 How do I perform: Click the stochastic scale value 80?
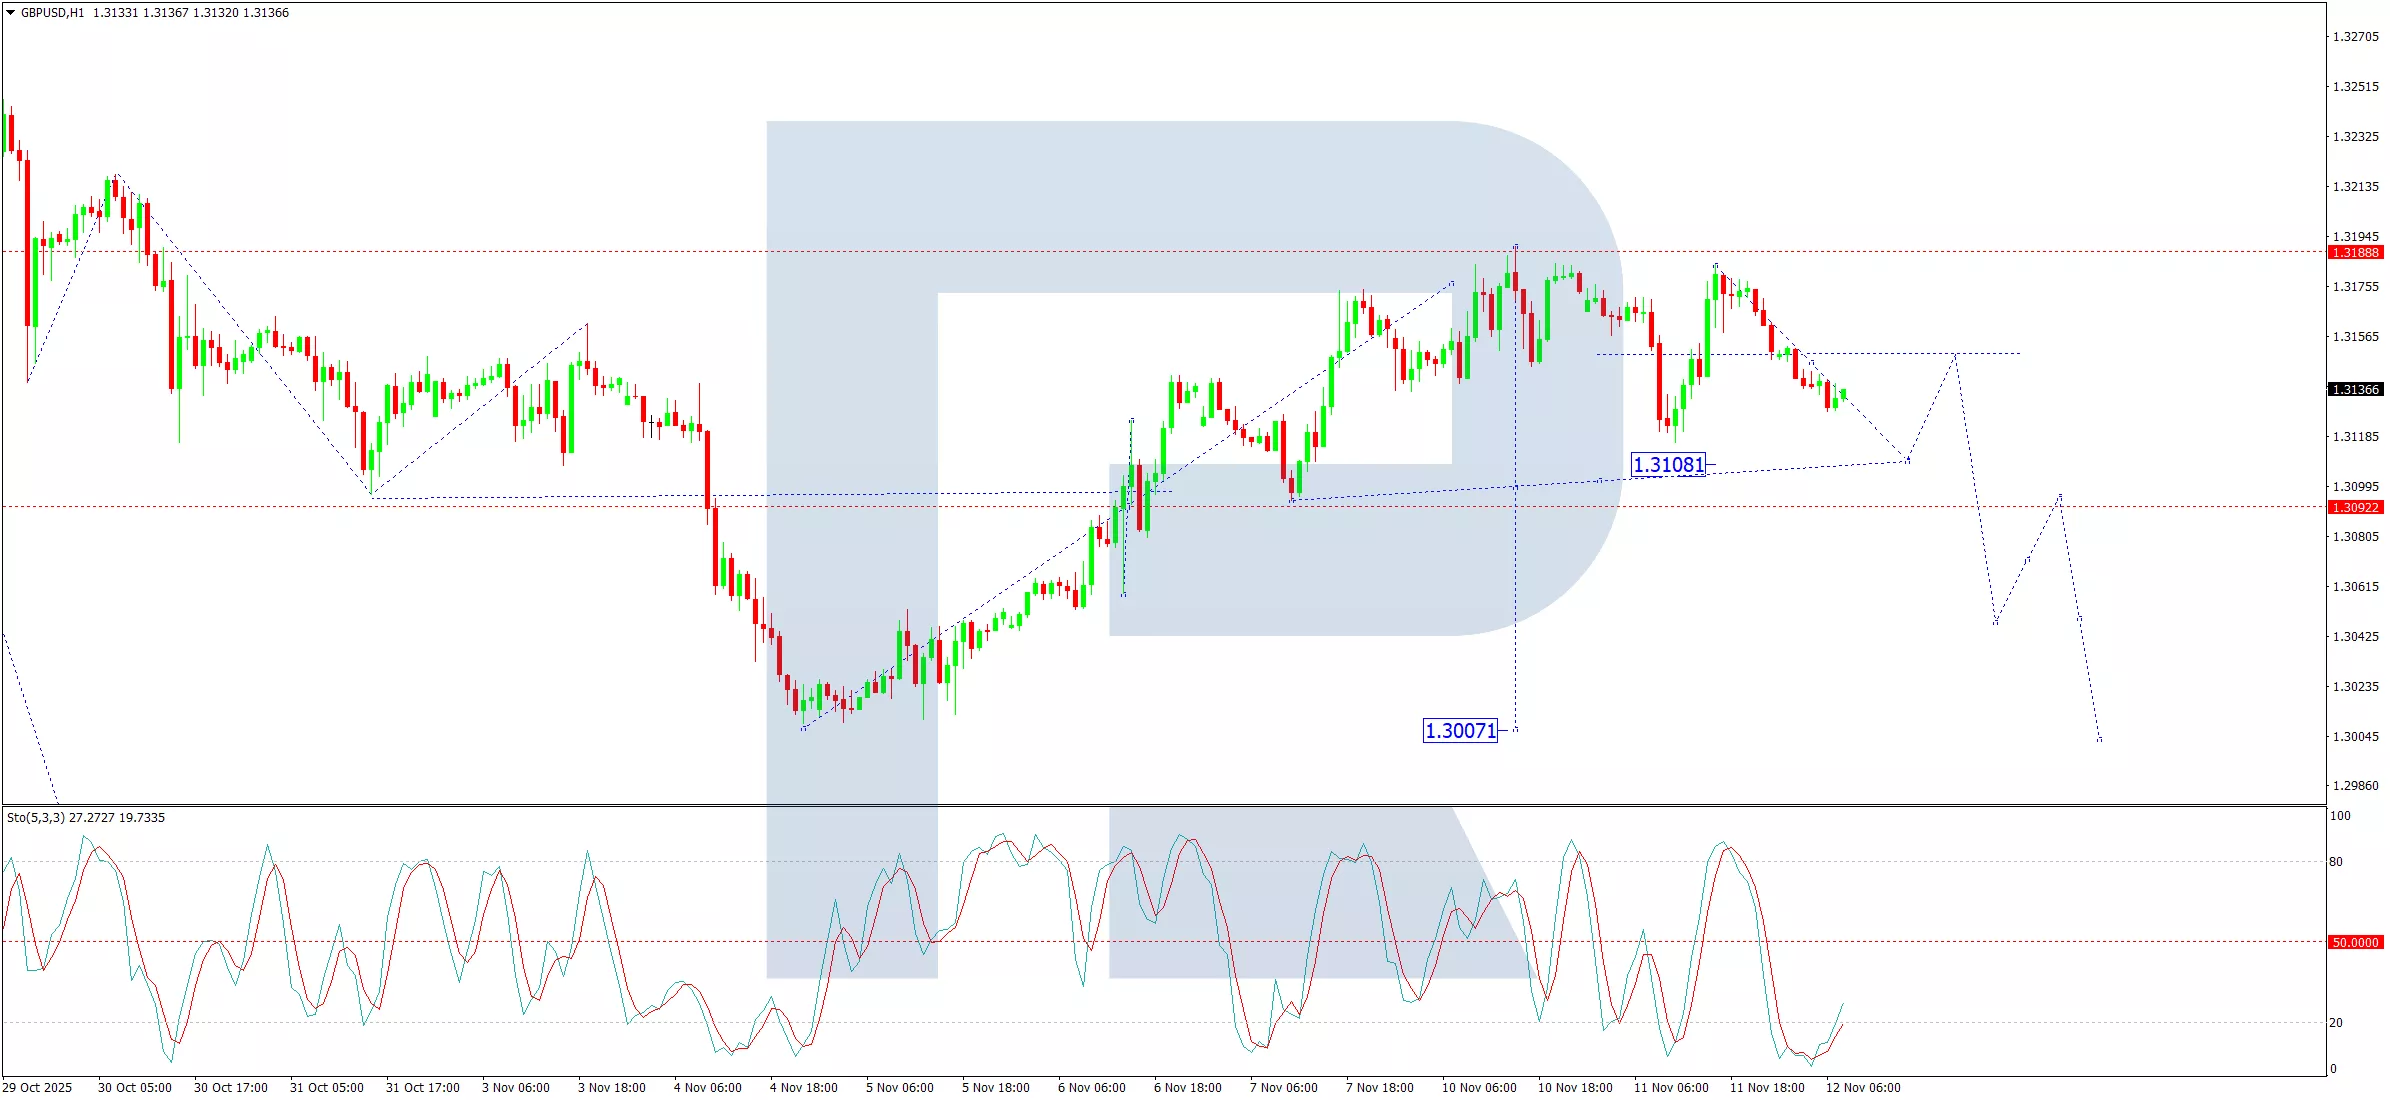click(x=2336, y=862)
